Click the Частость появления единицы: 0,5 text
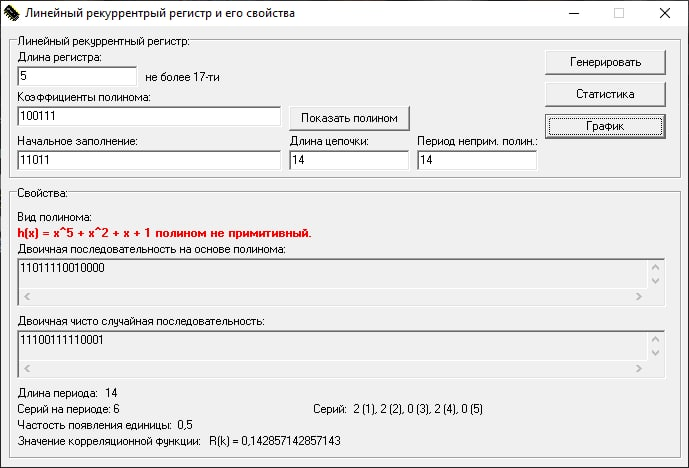Image resolution: width=689 pixels, height=468 pixels. [x=105, y=425]
